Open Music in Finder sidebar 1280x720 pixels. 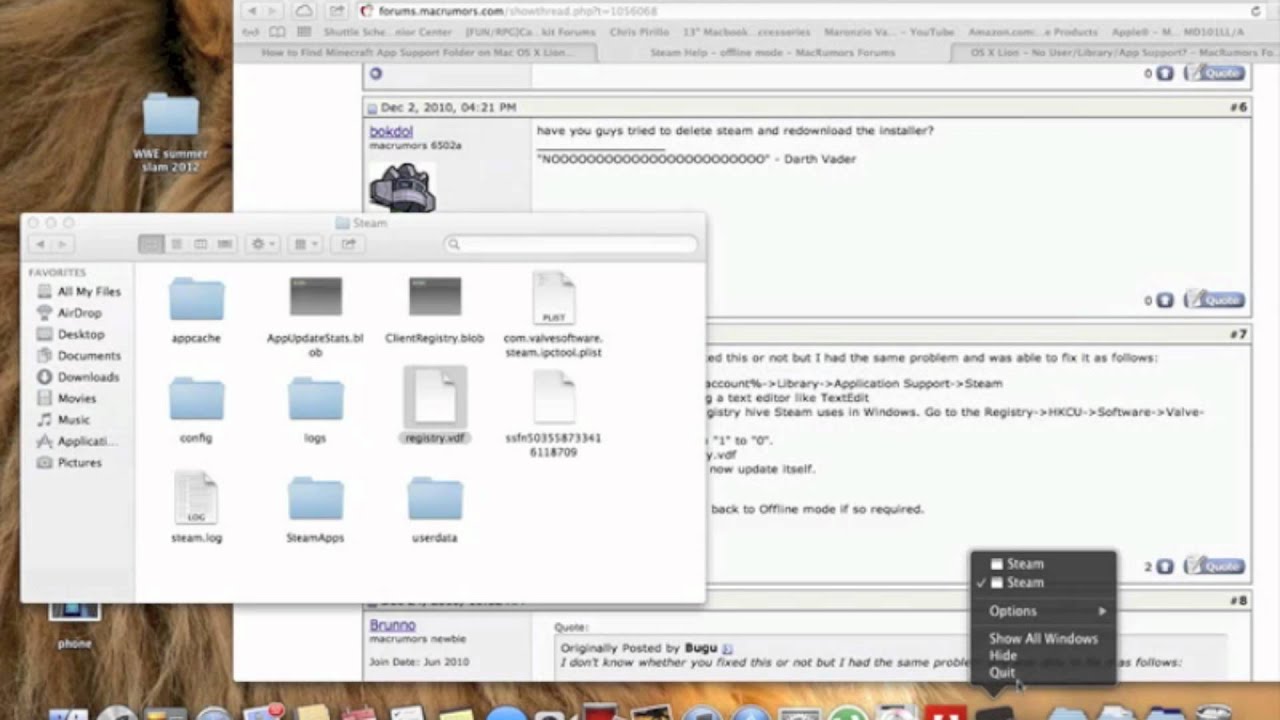(63, 420)
